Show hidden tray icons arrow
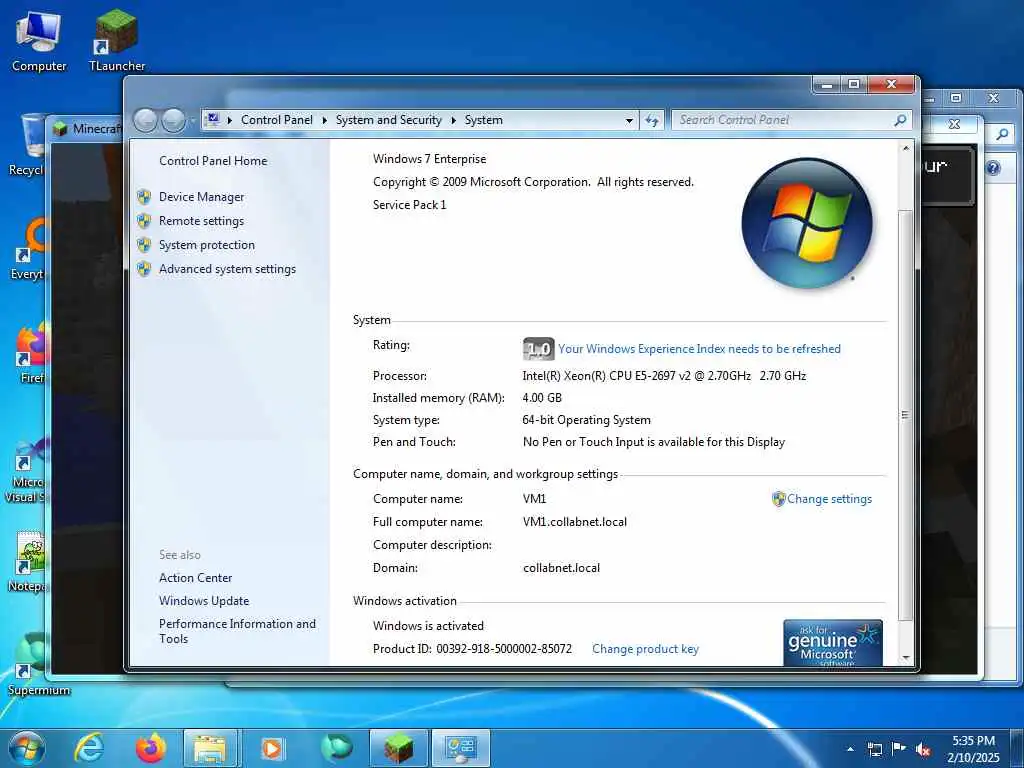 (850, 750)
